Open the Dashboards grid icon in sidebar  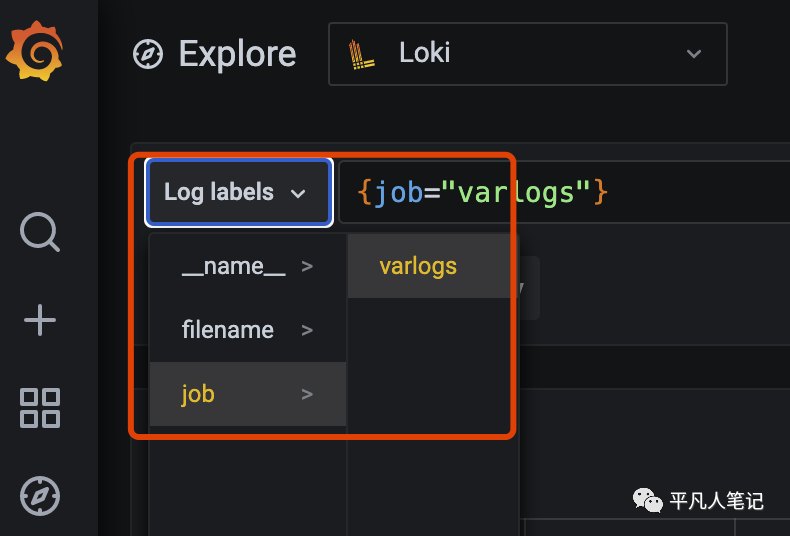coord(40,408)
